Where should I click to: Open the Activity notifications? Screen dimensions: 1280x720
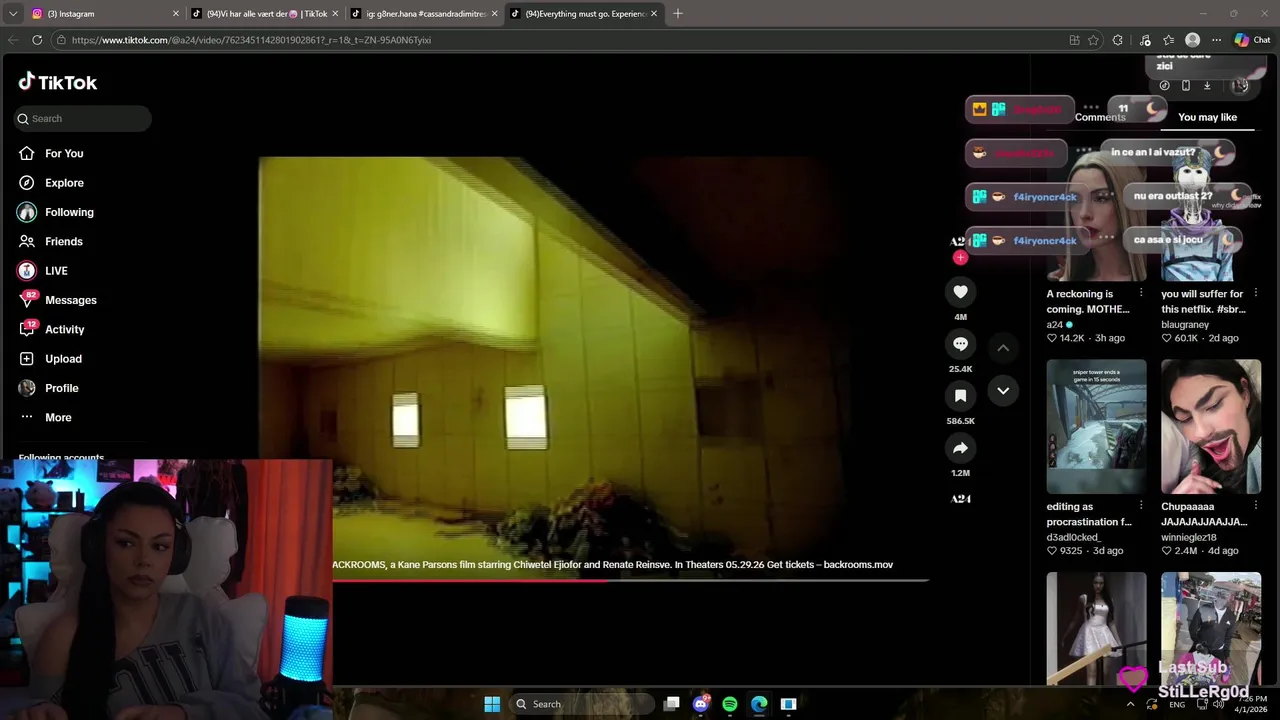tap(64, 329)
